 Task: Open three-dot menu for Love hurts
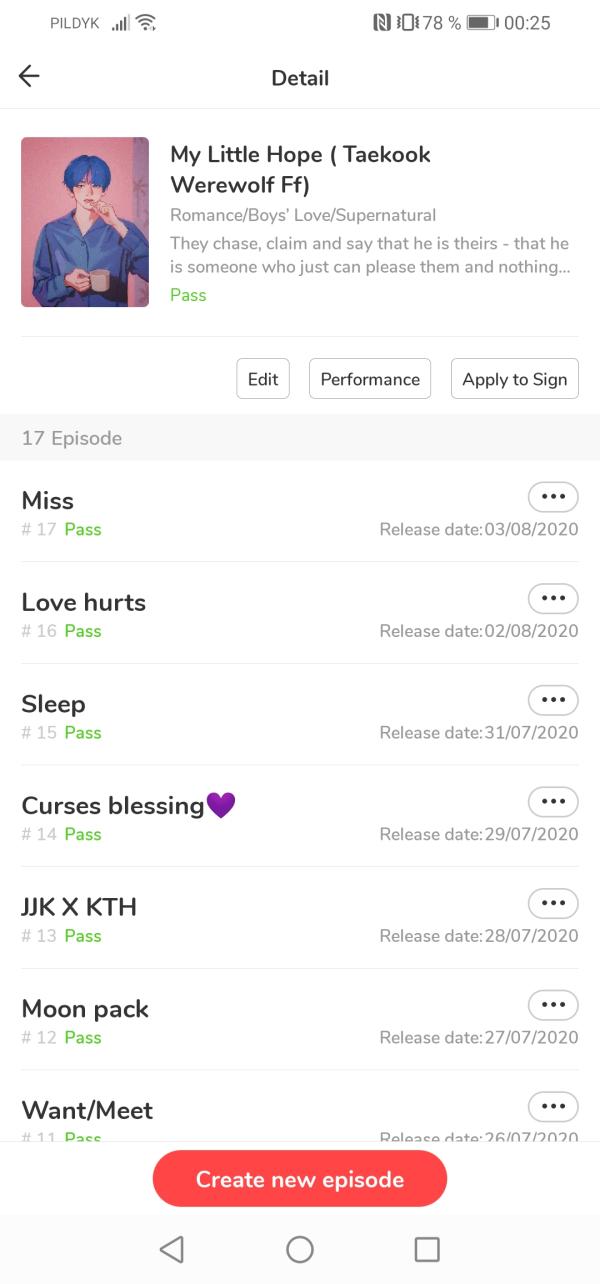553,598
